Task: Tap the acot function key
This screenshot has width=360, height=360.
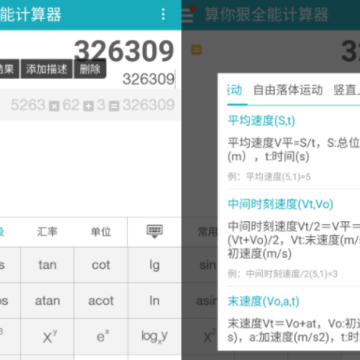Action: (101, 301)
